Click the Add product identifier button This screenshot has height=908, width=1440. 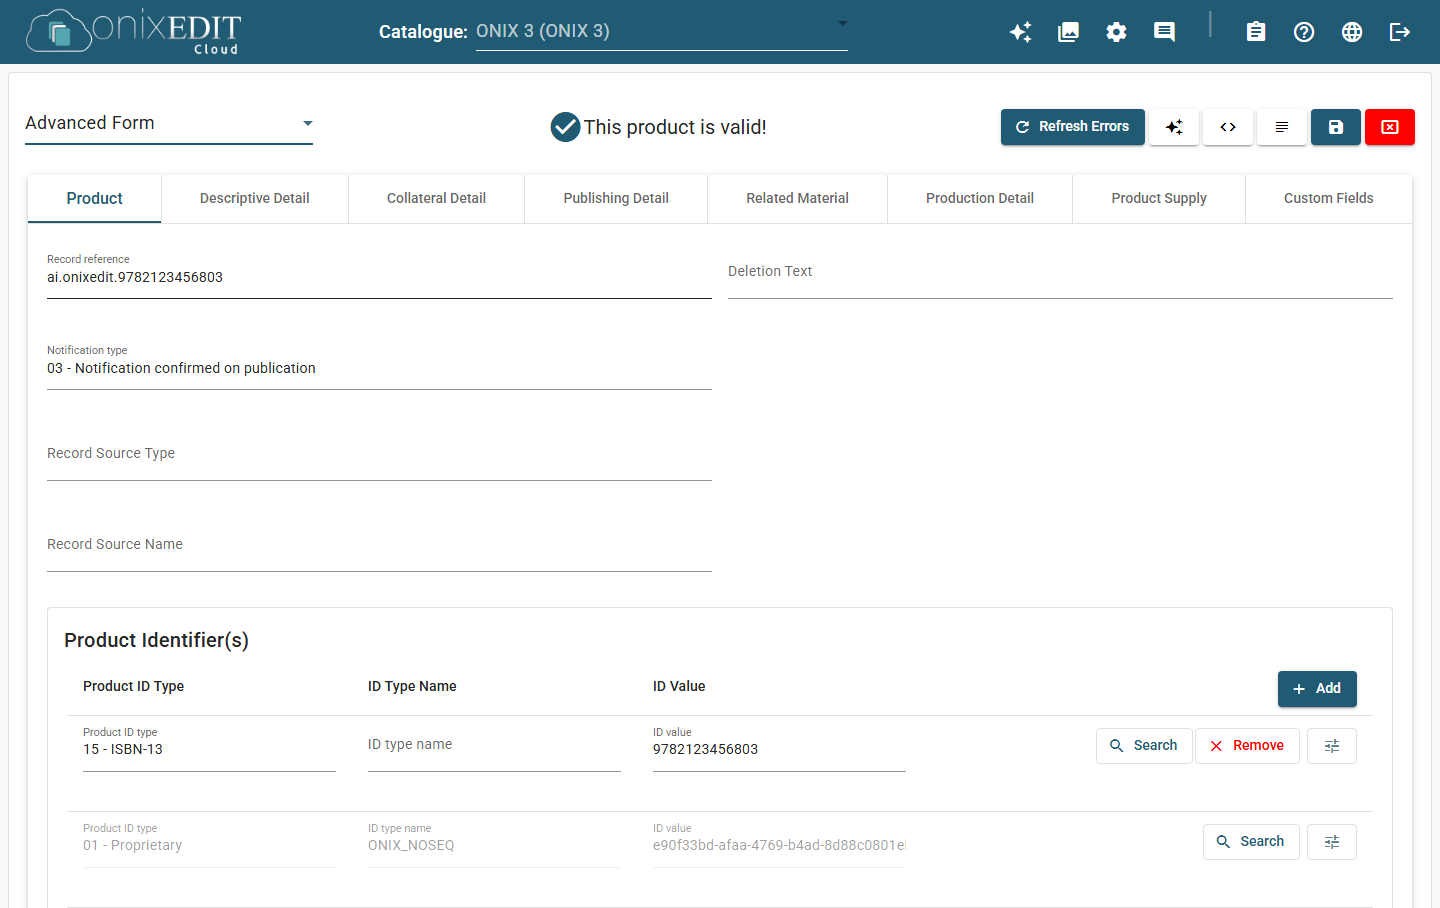point(1317,689)
